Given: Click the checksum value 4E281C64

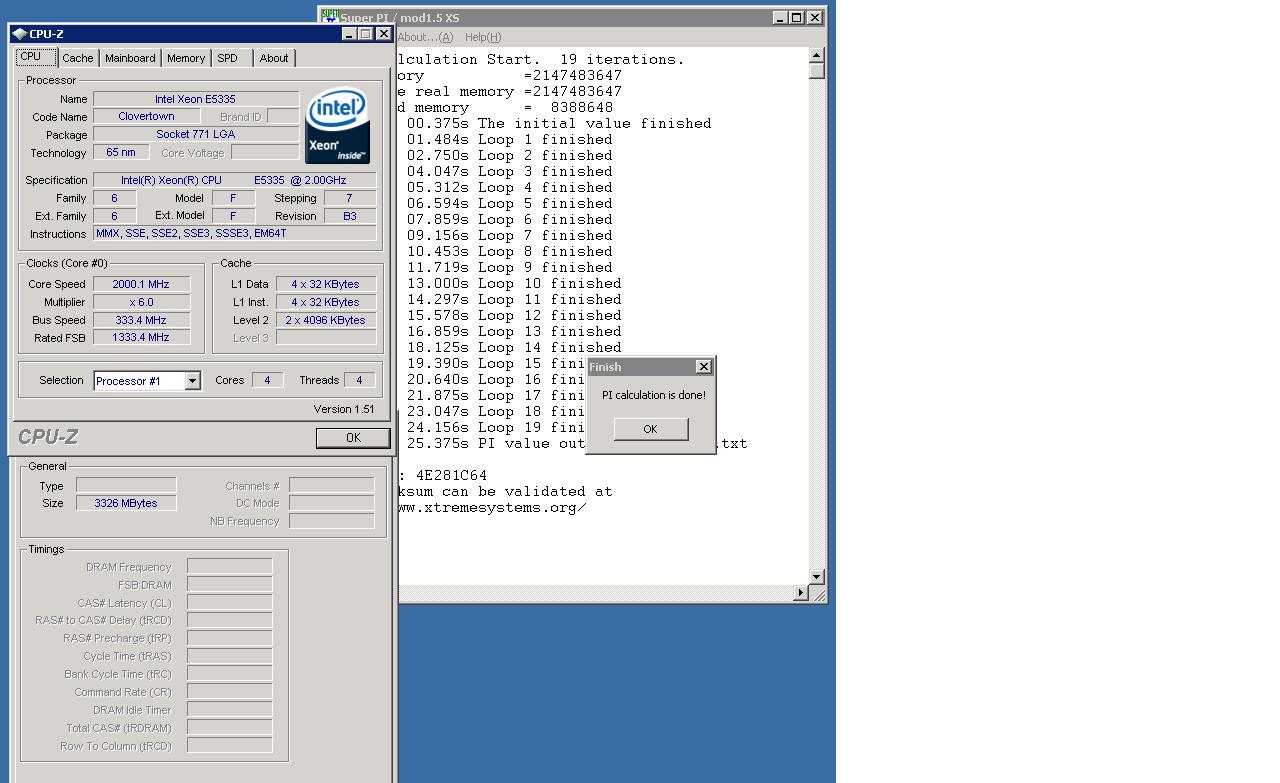Looking at the screenshot, I should click(x=451, y=475).
